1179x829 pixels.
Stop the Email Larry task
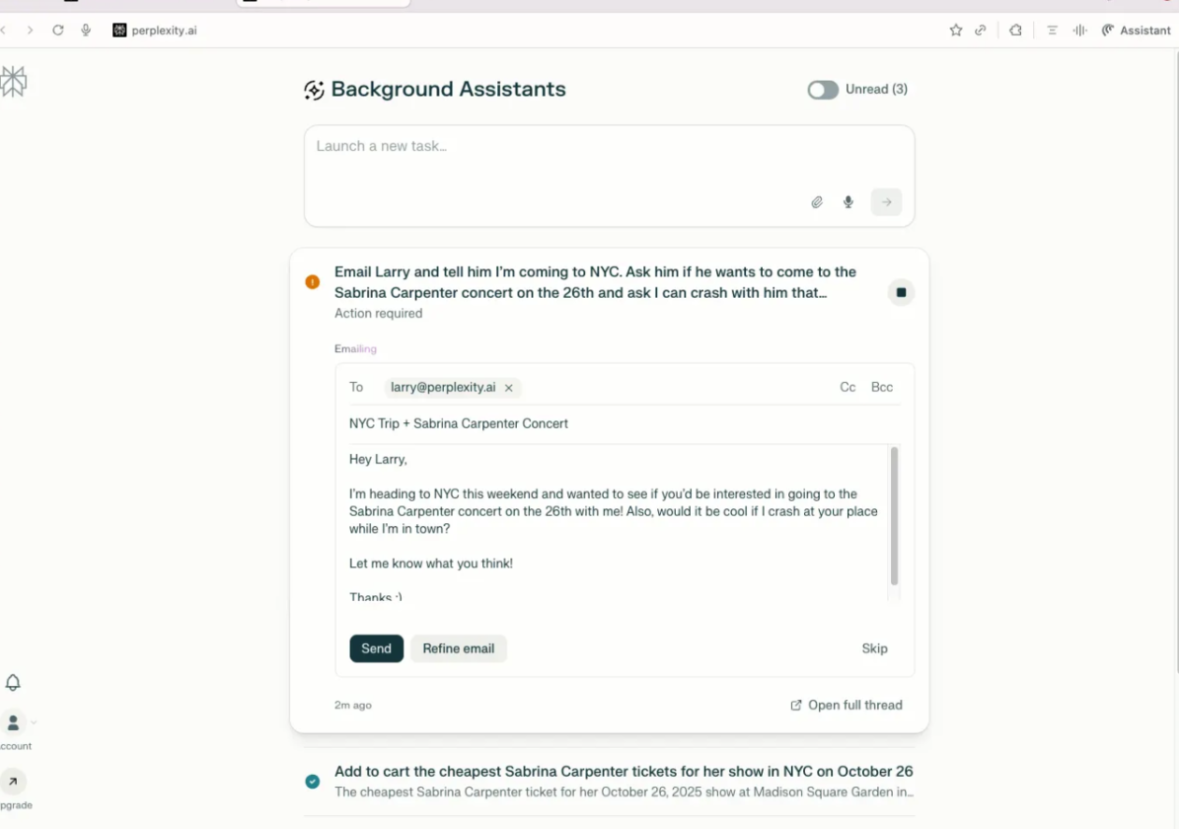pyautogui.click(x=901, y=293)
